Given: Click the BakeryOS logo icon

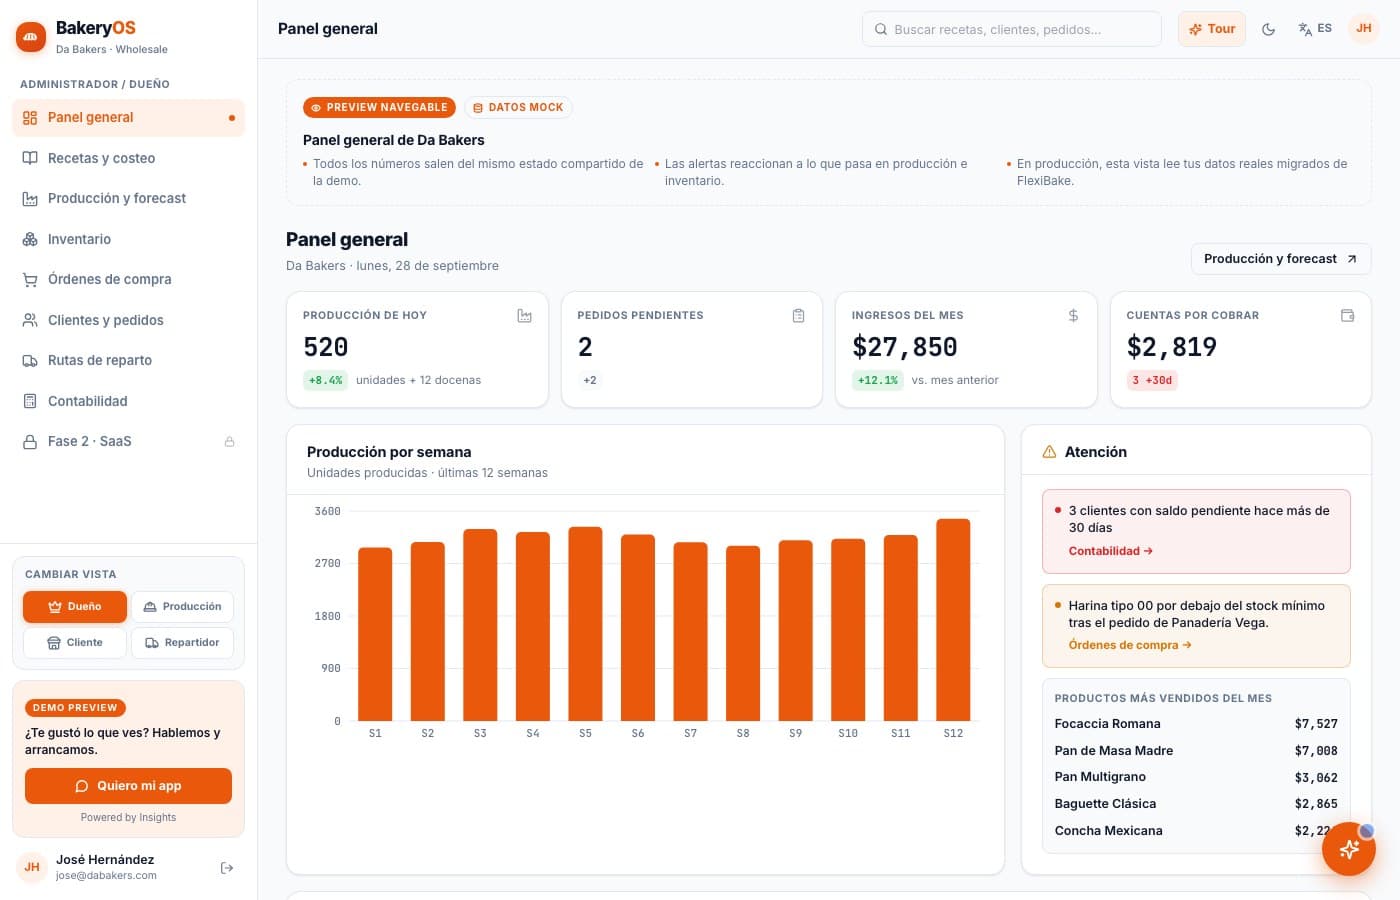Looking at the screenshot, I should (31, 37).
